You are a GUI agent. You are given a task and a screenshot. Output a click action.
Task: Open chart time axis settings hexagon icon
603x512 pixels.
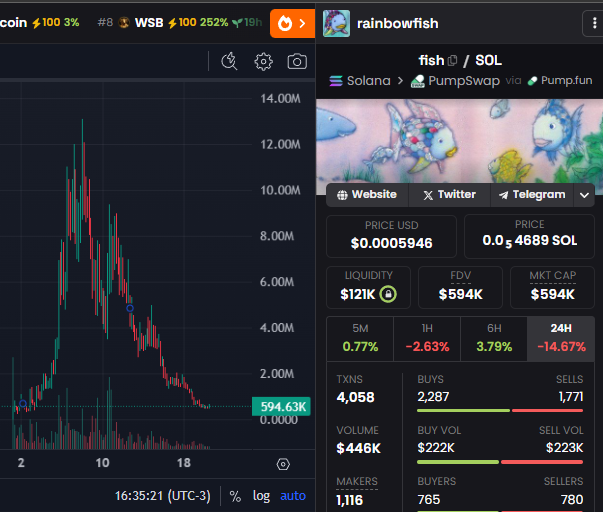tap(283, 464)
